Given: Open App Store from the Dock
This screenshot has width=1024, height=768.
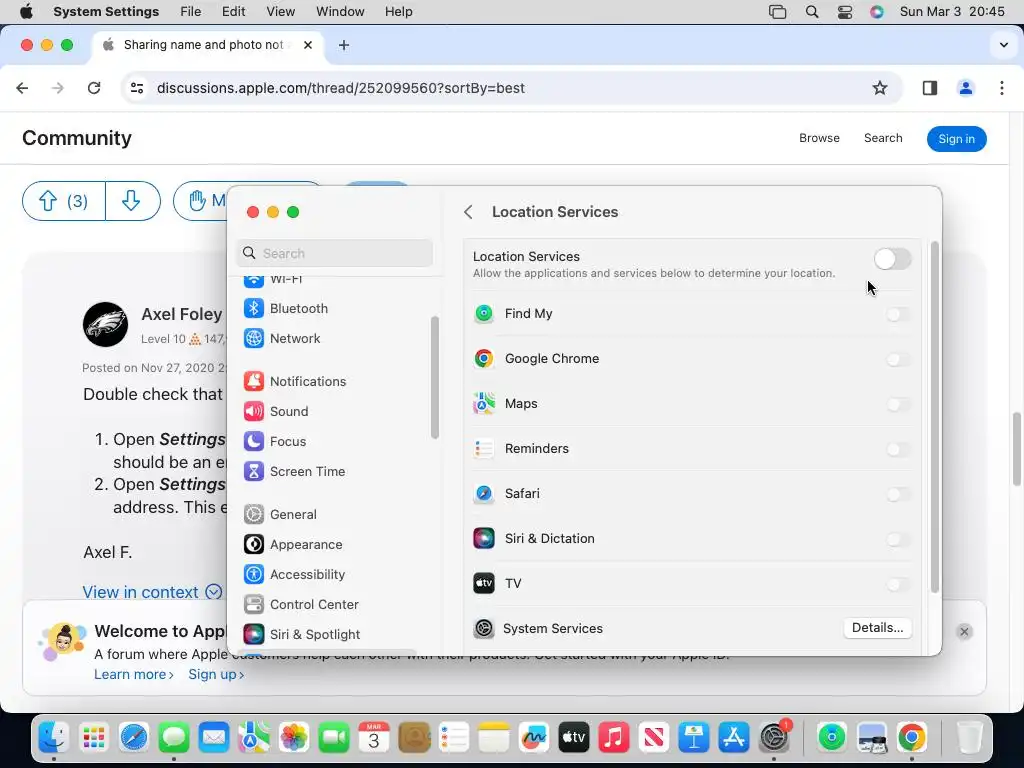Looking at the screenshot, I should click(733, 738).
